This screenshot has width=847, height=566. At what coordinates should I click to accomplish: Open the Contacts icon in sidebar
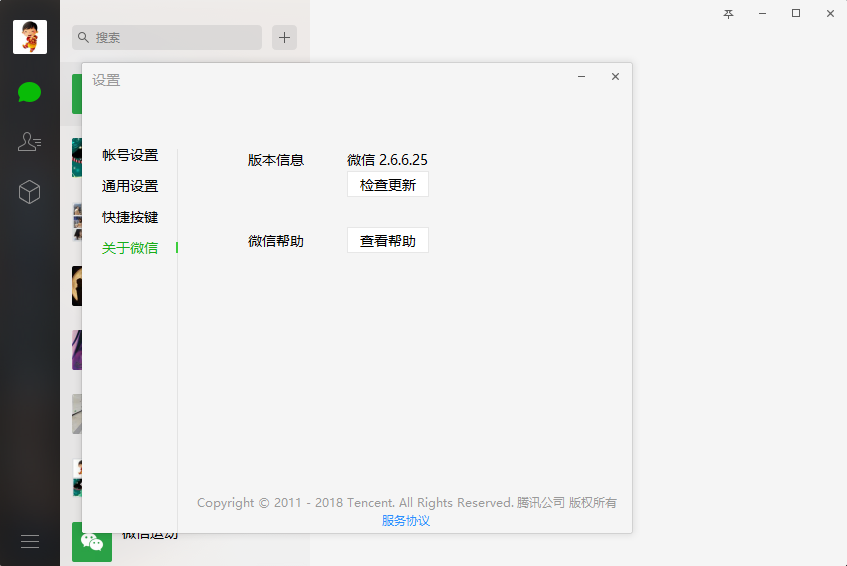[29, 142]
